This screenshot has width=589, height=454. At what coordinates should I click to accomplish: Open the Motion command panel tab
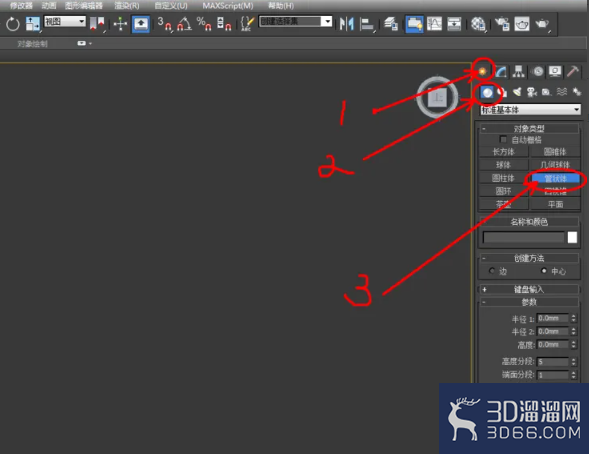pos(538,71)
